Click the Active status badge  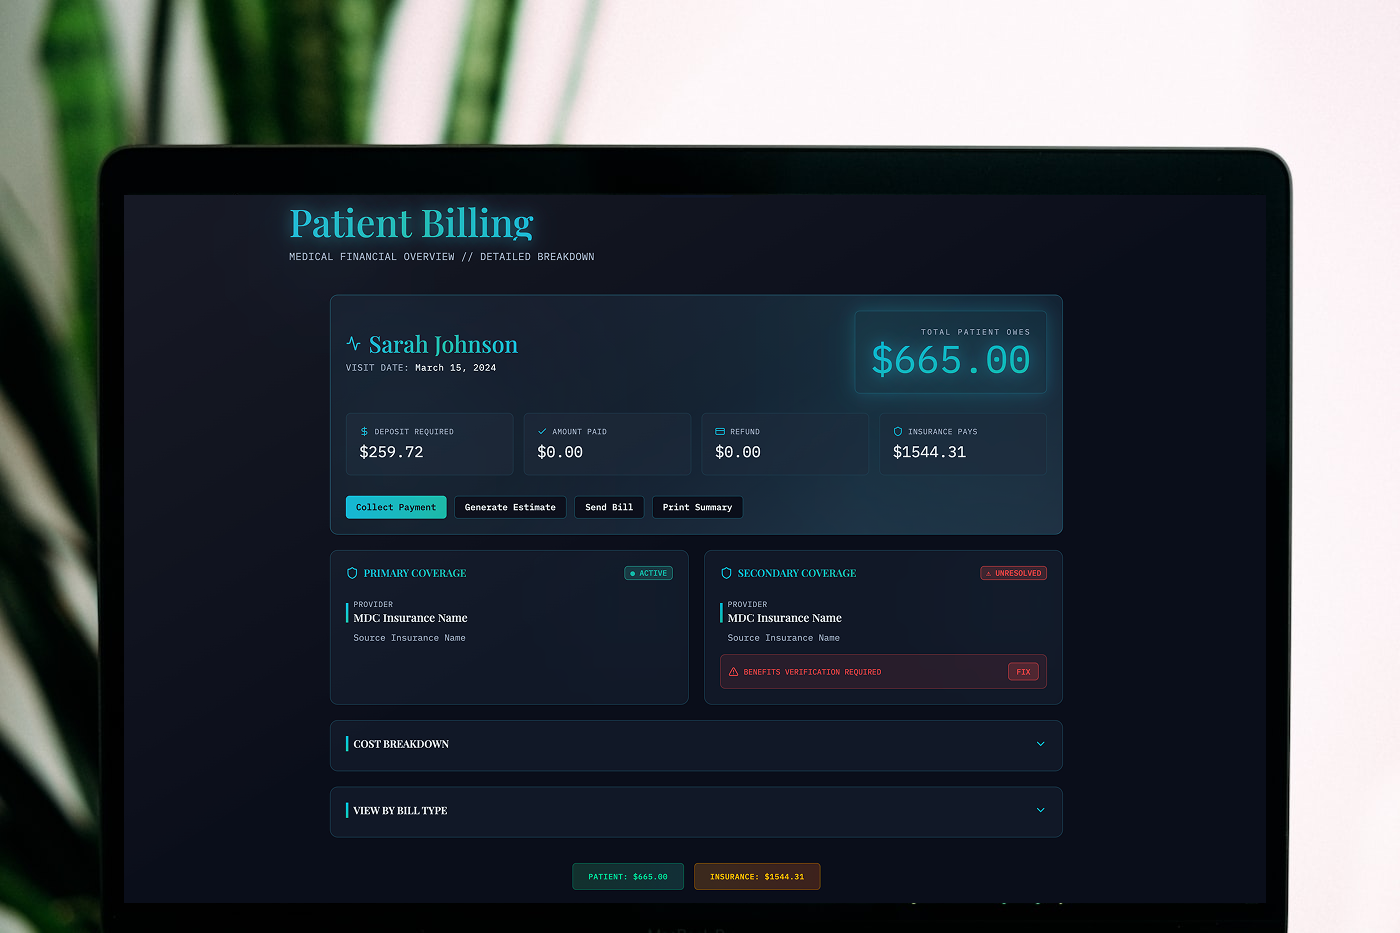pyautogui.click(x=649, y=573)
